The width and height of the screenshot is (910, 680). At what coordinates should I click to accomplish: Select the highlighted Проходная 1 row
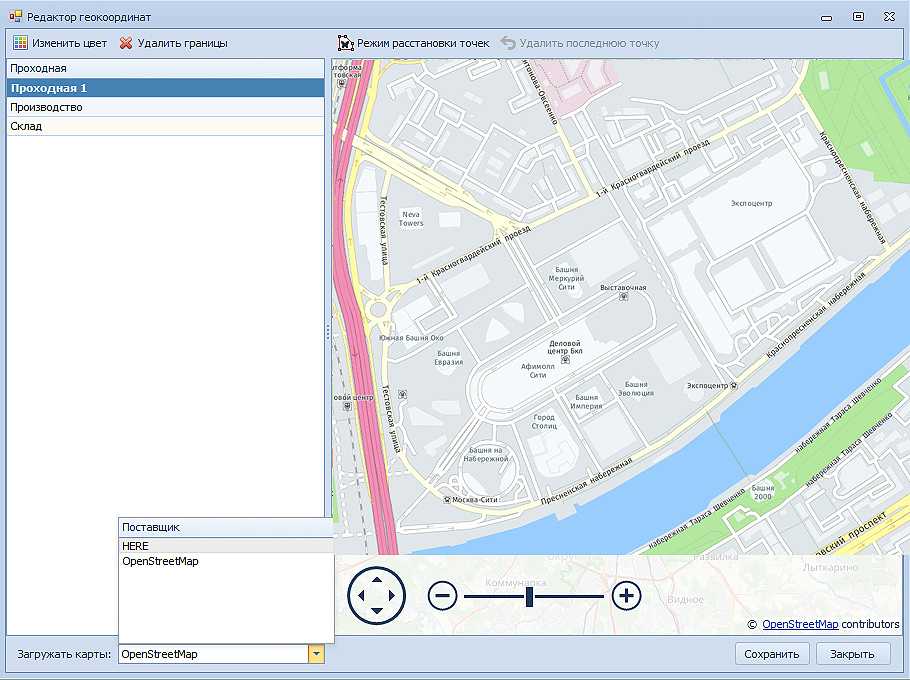[x=165, y=88]
